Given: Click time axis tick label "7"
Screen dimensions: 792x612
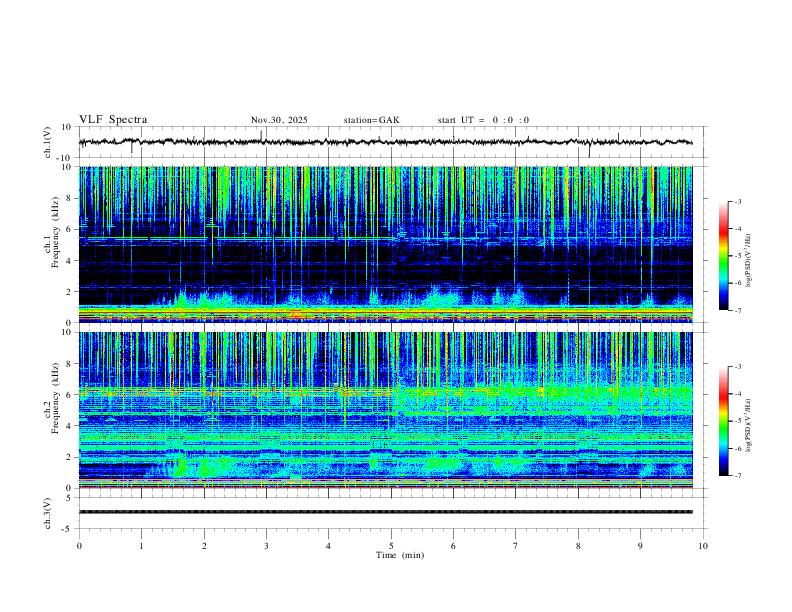Looking at the screenshot, I should click(516, 546).
